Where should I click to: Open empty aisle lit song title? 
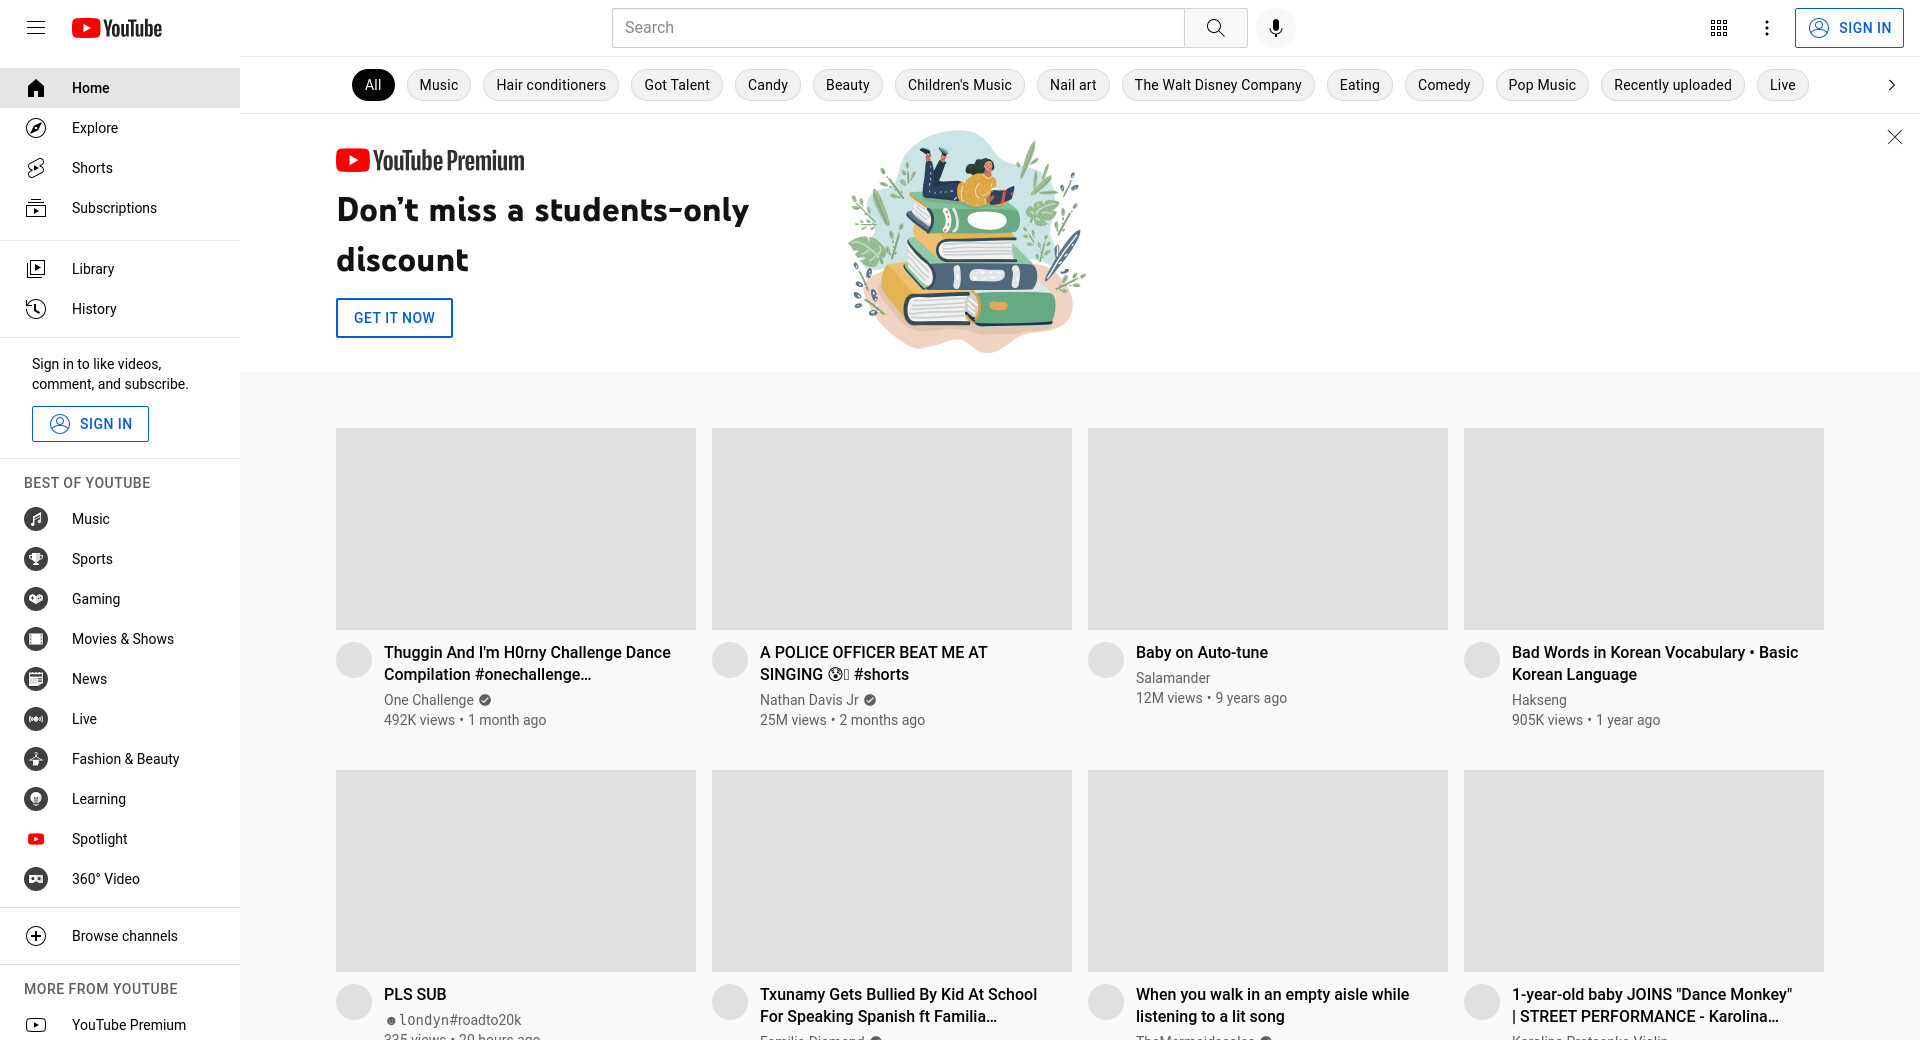coord(1272,1005)
